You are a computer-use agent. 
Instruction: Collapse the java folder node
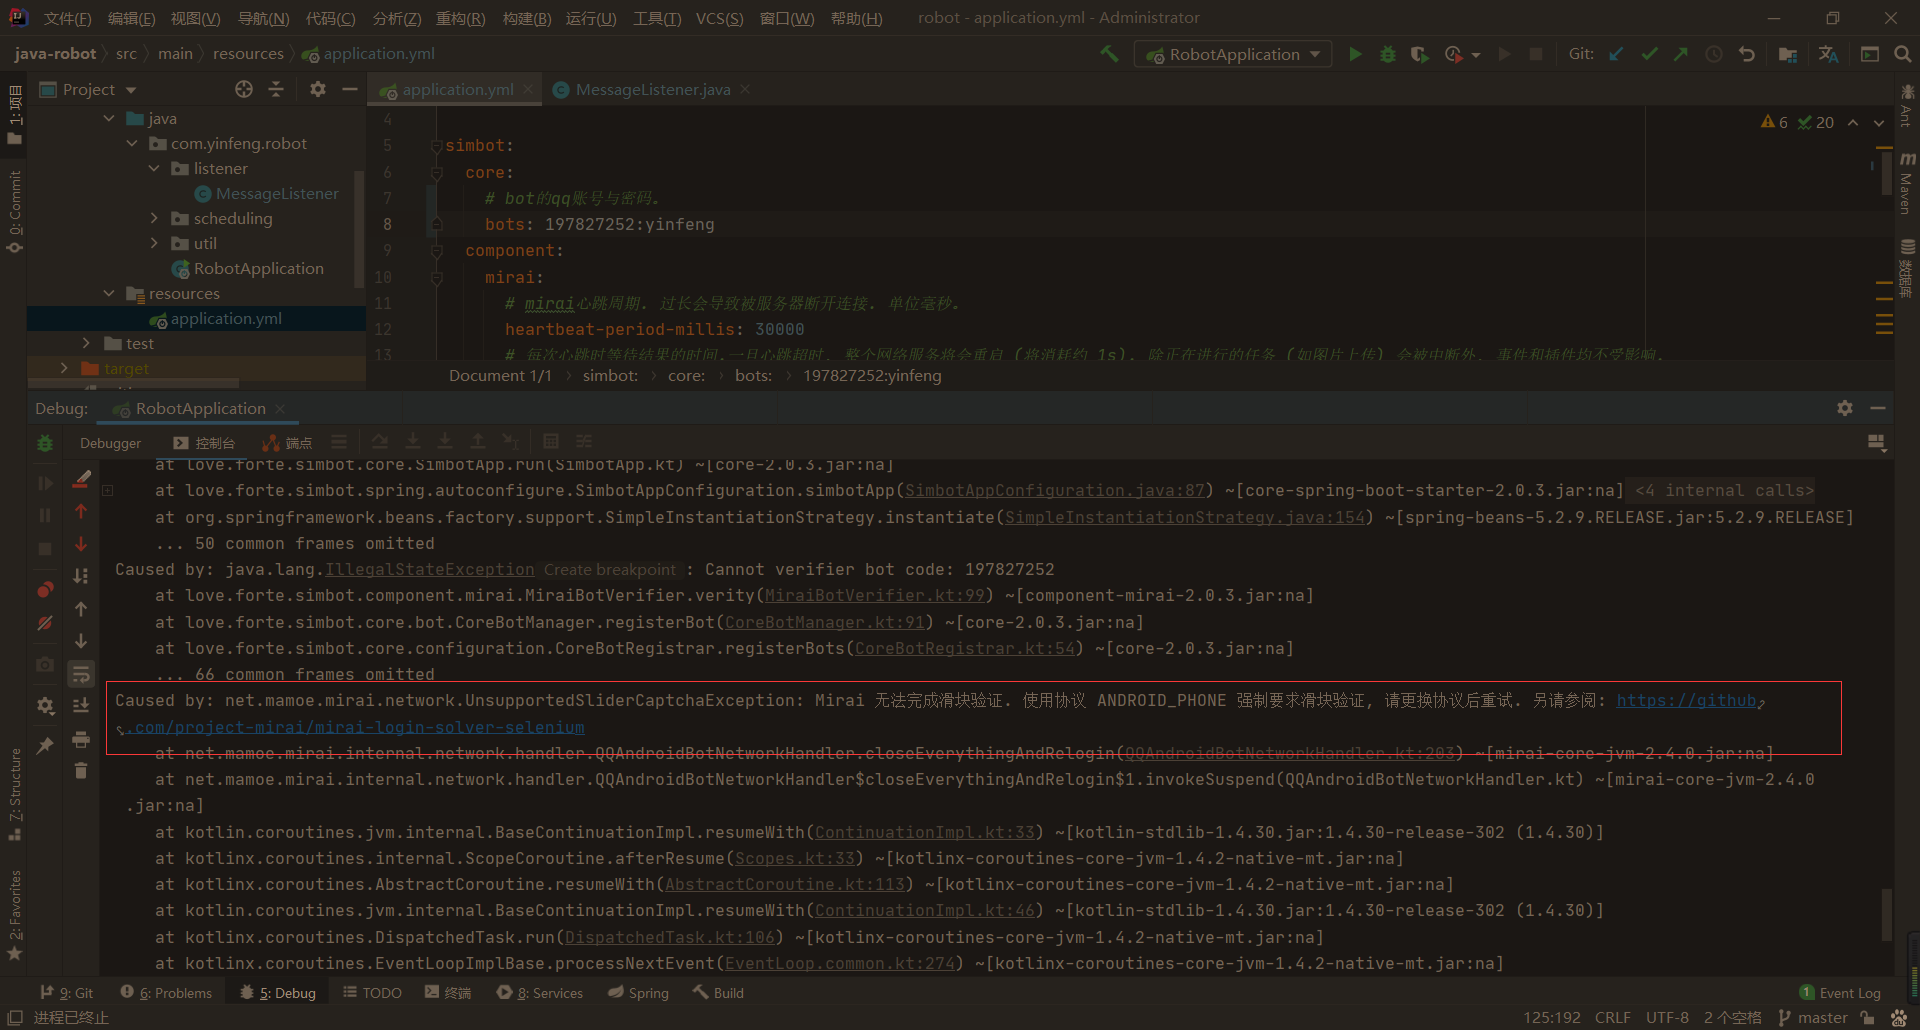(109, 118)
